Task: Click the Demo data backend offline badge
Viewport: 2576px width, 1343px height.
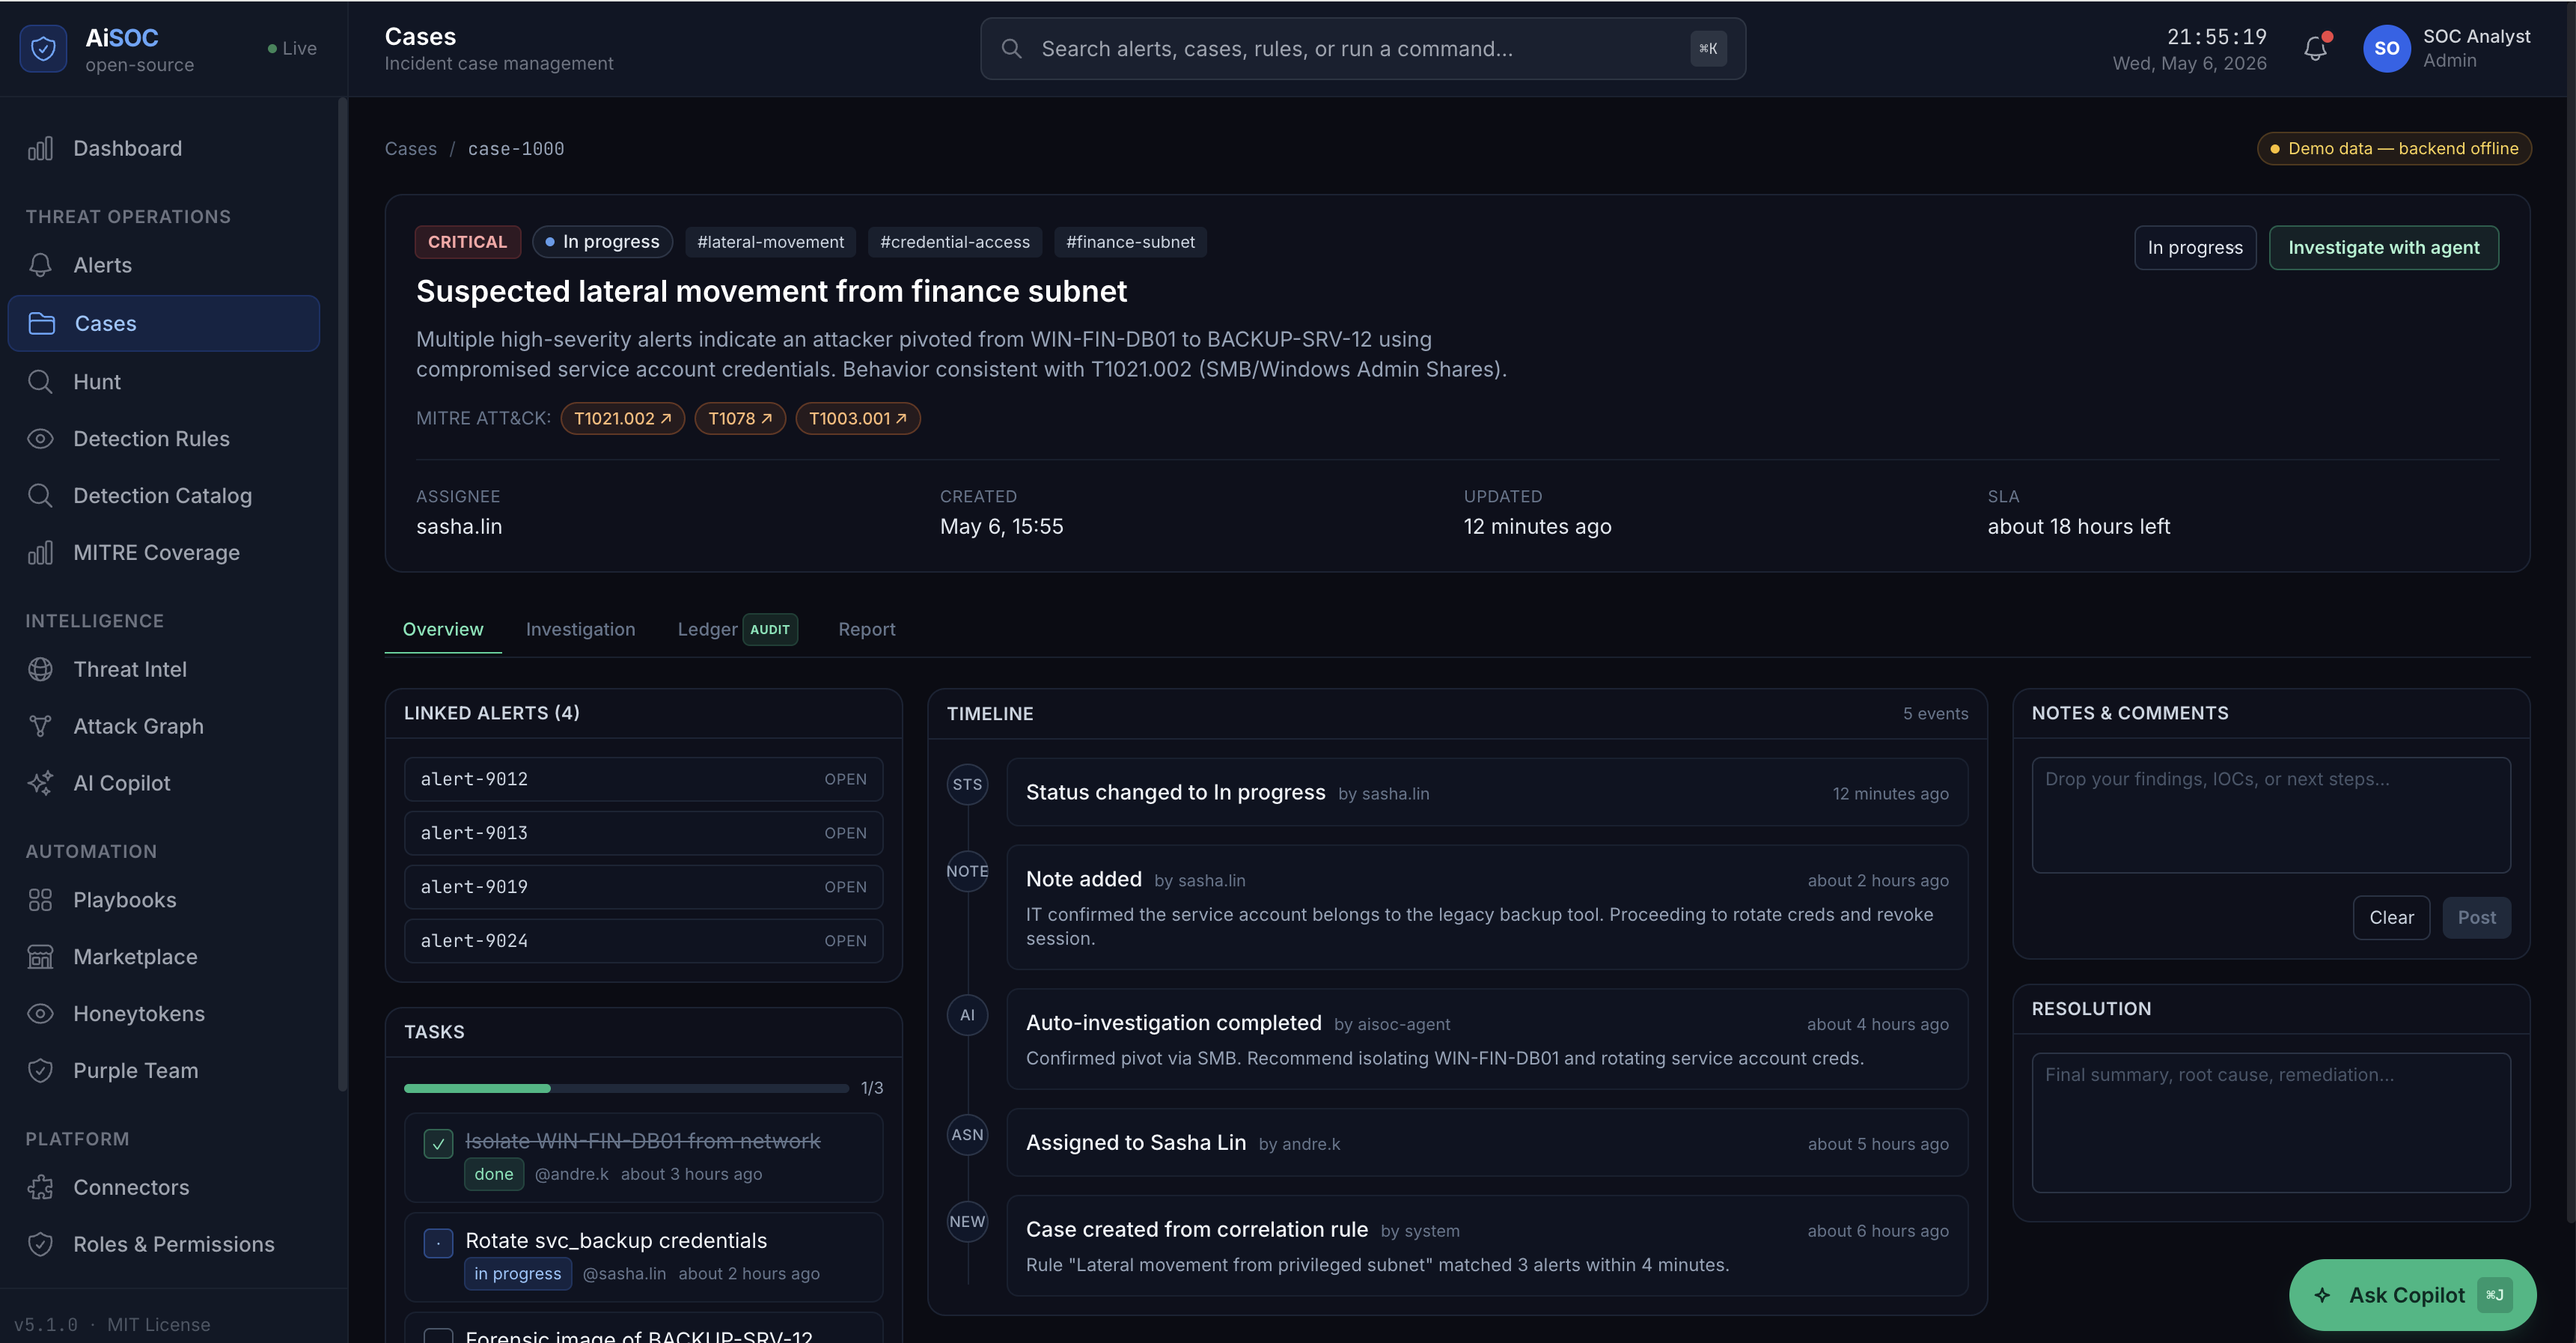Action: [x=2394, y=149]
